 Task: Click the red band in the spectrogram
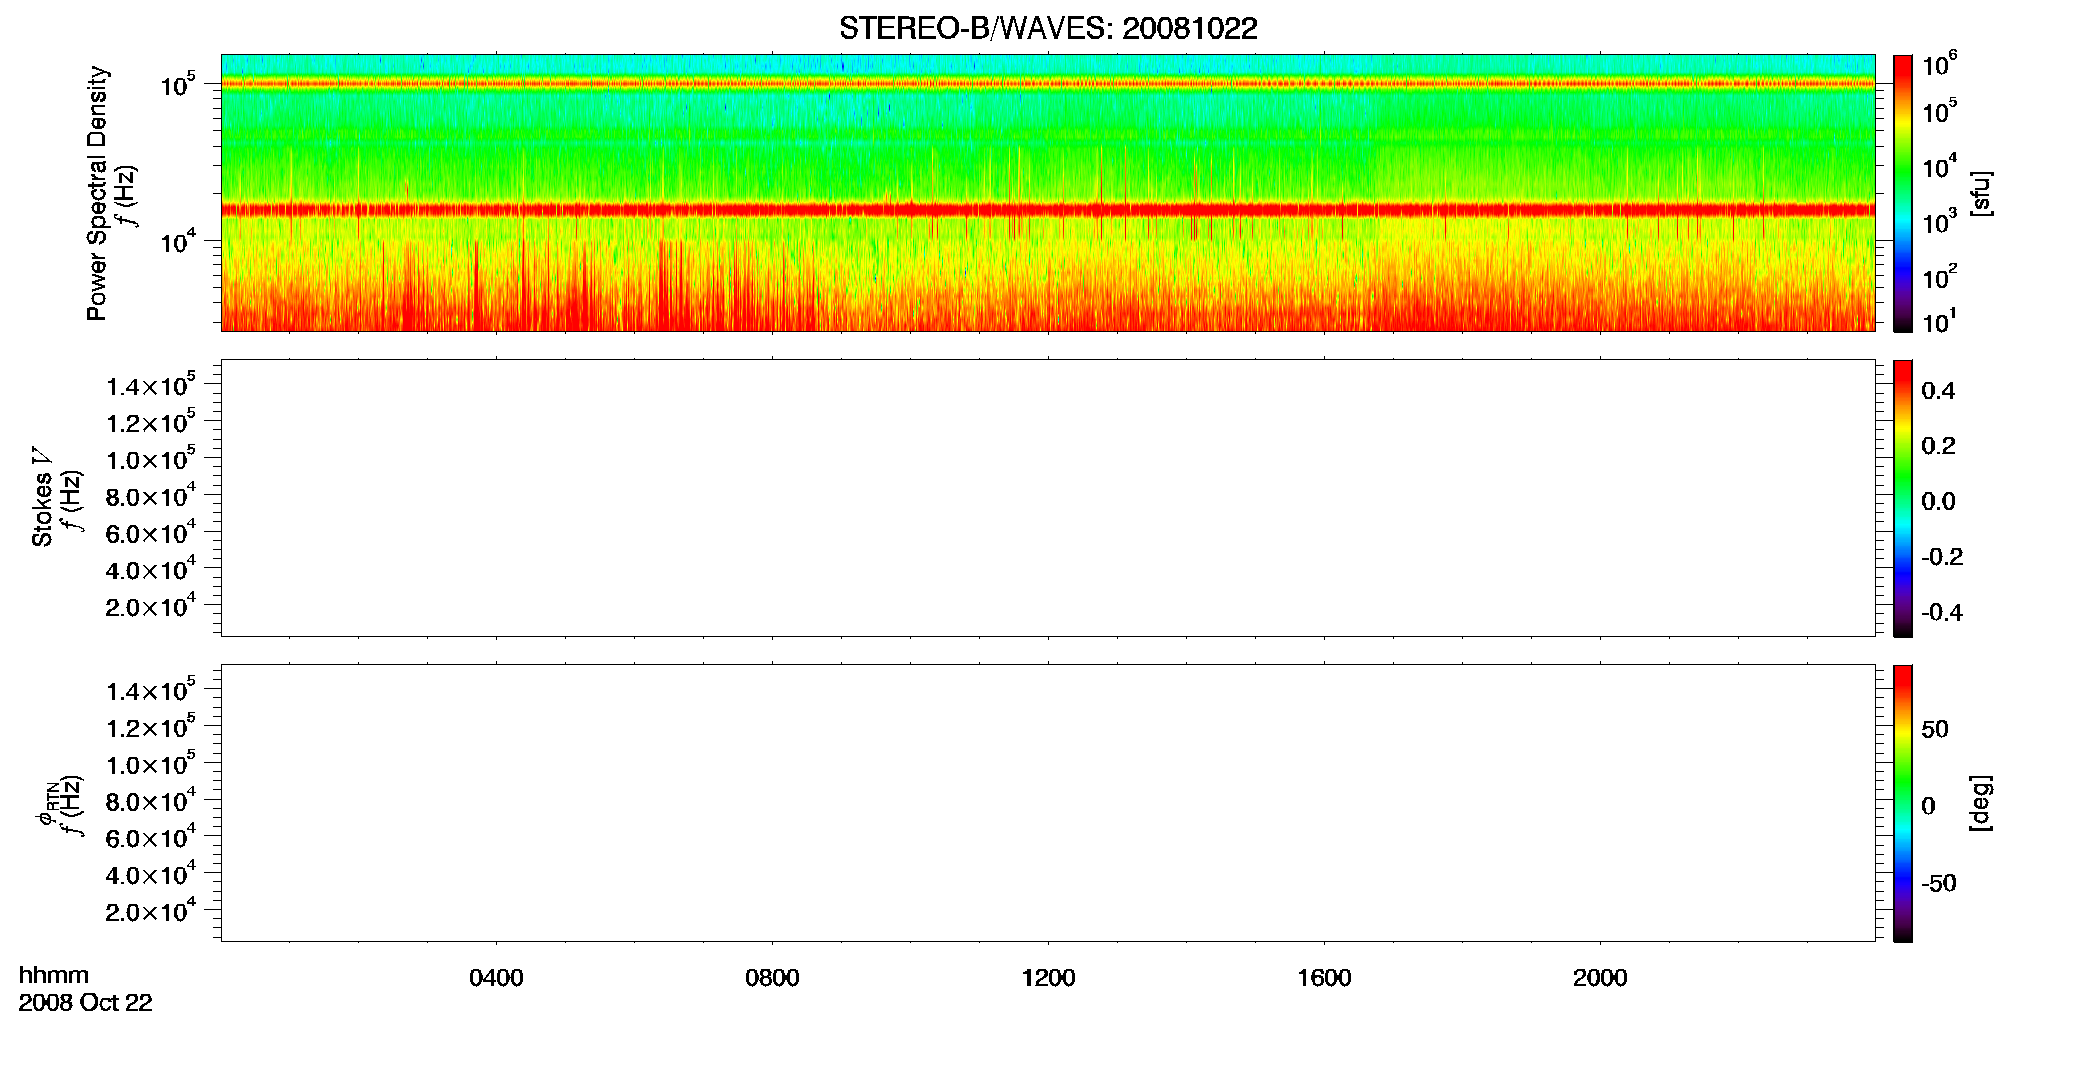point(1048,210)
